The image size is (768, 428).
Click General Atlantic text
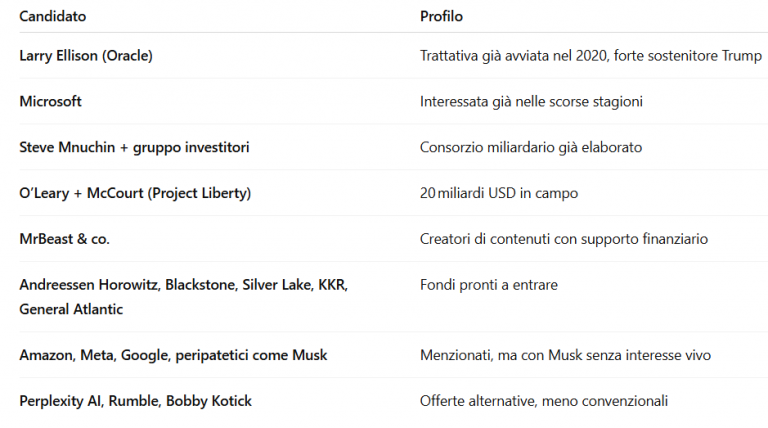tap(71, 309)
